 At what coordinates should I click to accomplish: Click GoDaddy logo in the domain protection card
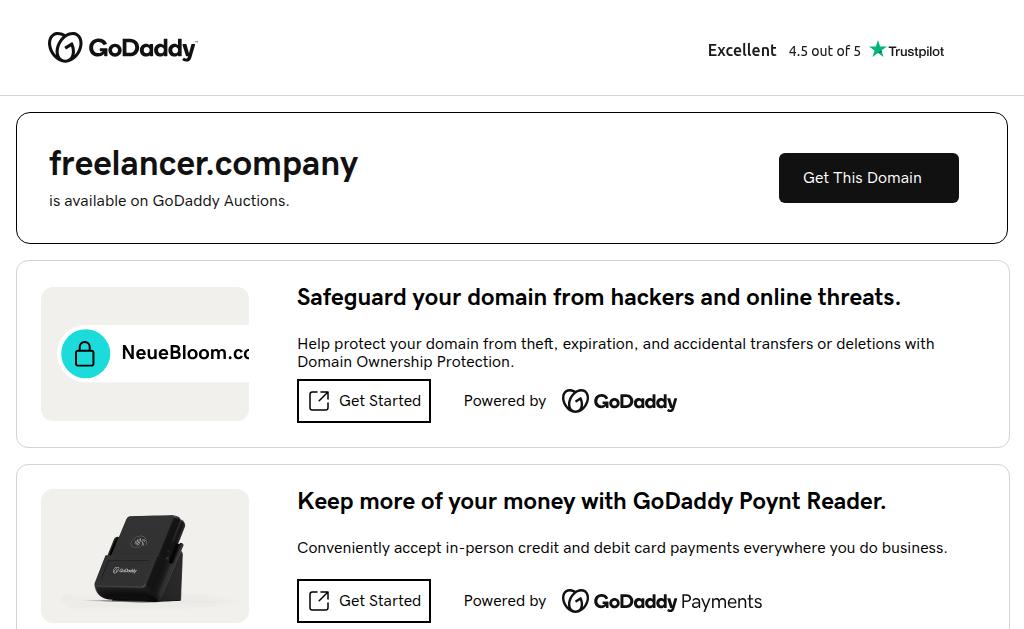tap(619, 401)
